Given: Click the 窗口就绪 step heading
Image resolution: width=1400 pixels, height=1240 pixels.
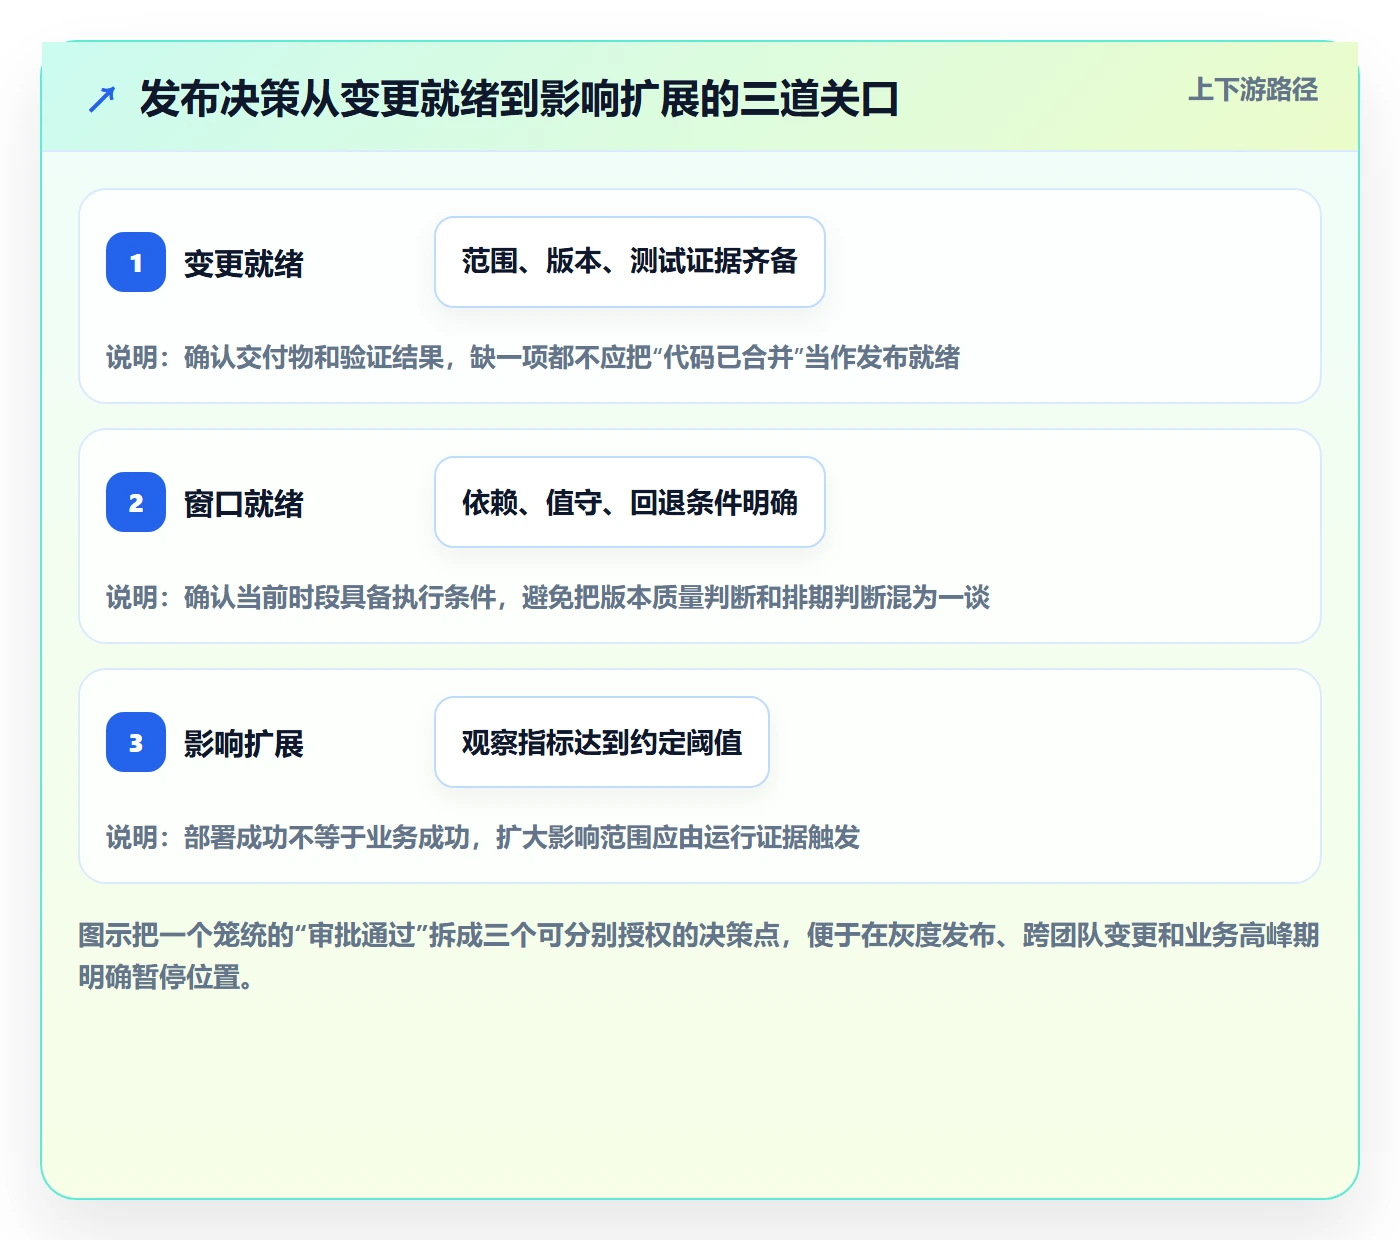Looking at the screenshot, I should pyautogui.click(x=244, y=503).
